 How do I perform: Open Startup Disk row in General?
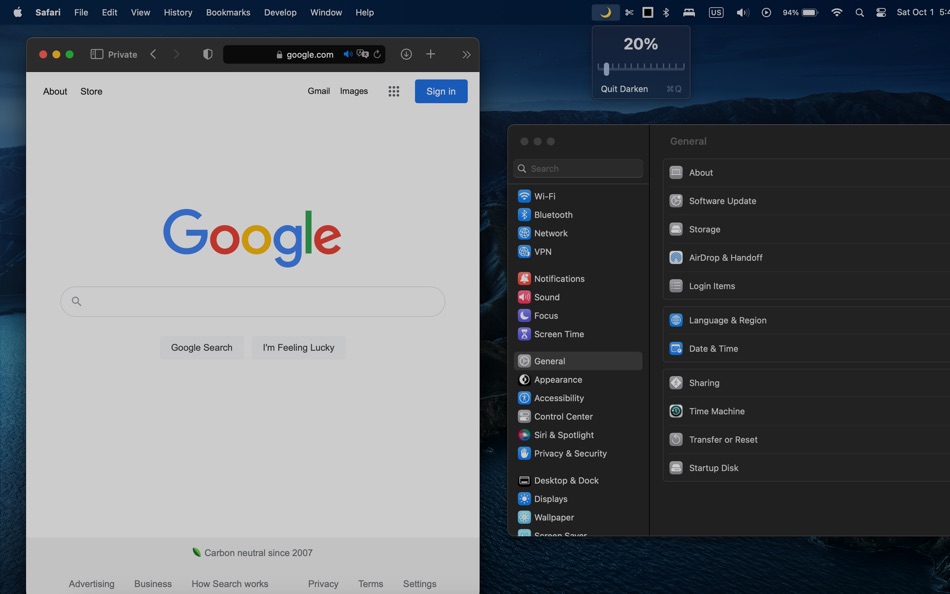tap(806, 468)
